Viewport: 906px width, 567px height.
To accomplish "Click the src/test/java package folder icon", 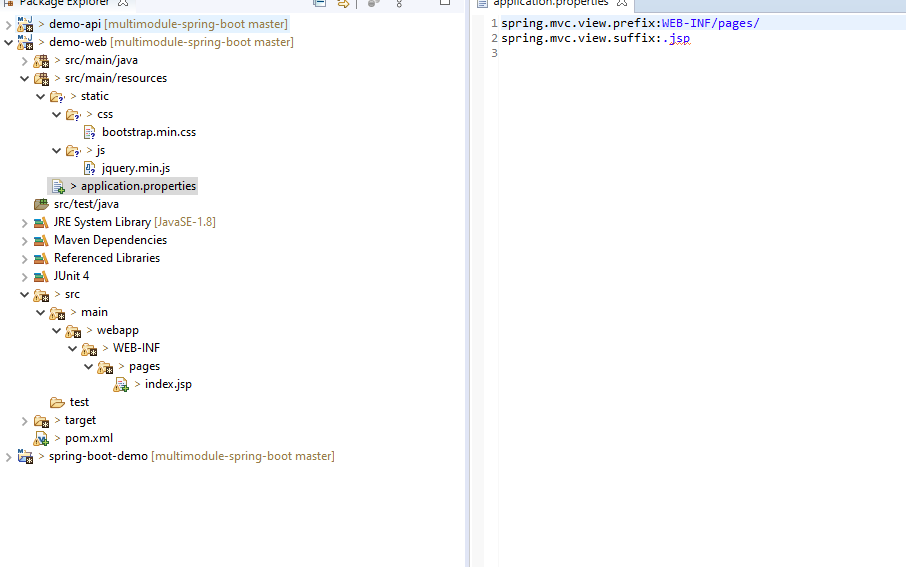I will coord(41,204).
